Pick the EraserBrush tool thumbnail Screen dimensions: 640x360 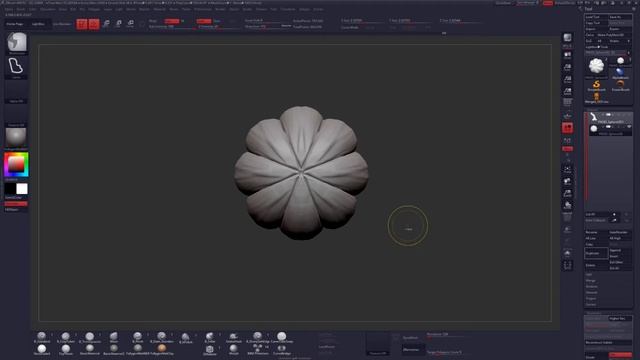coord(620,86)
